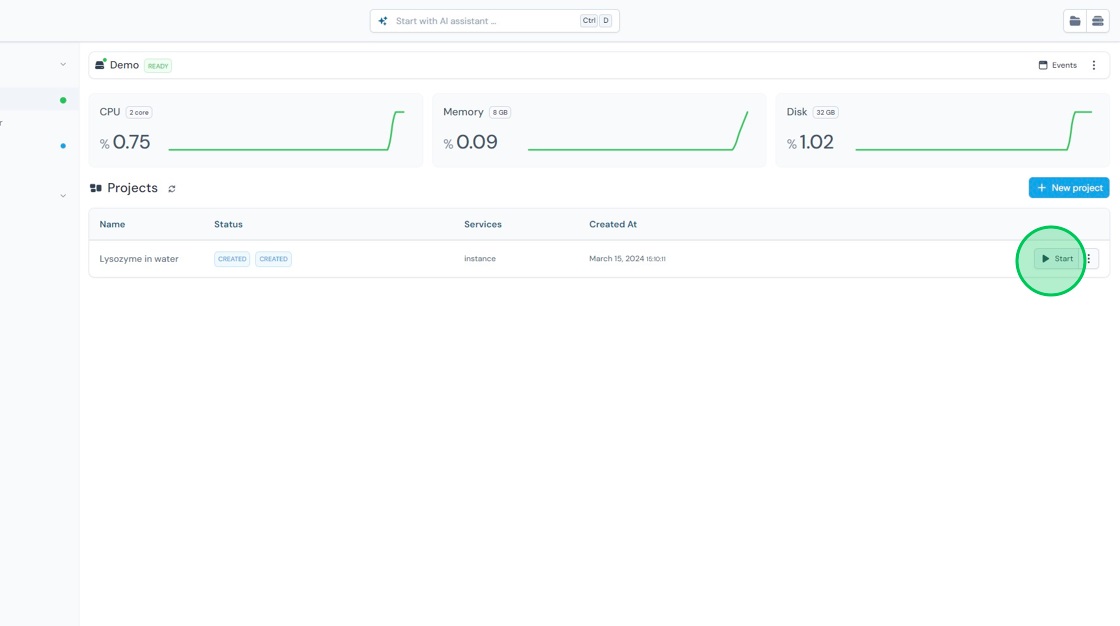Focus the Start with AI assistant field
The image size is (1120, 626).
[494, 21]
